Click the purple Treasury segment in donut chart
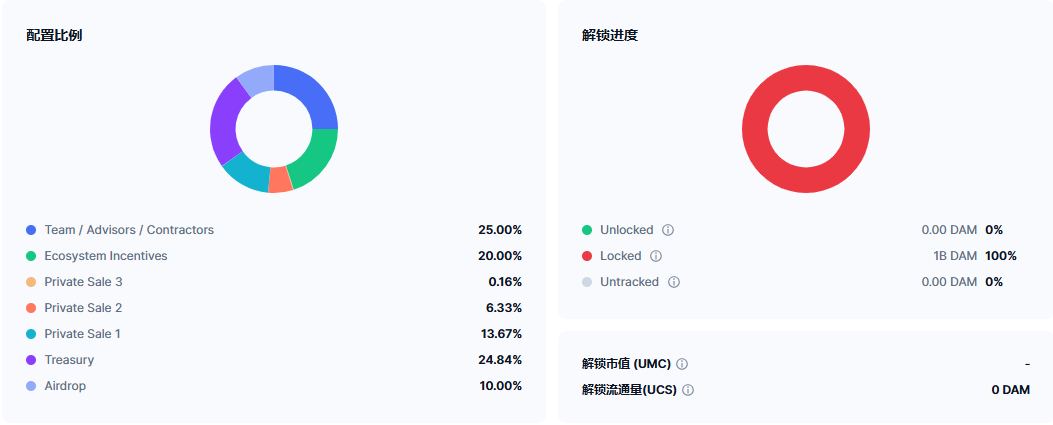The height and width of the screenshot is (425, 1053). [x=224, y=122]
